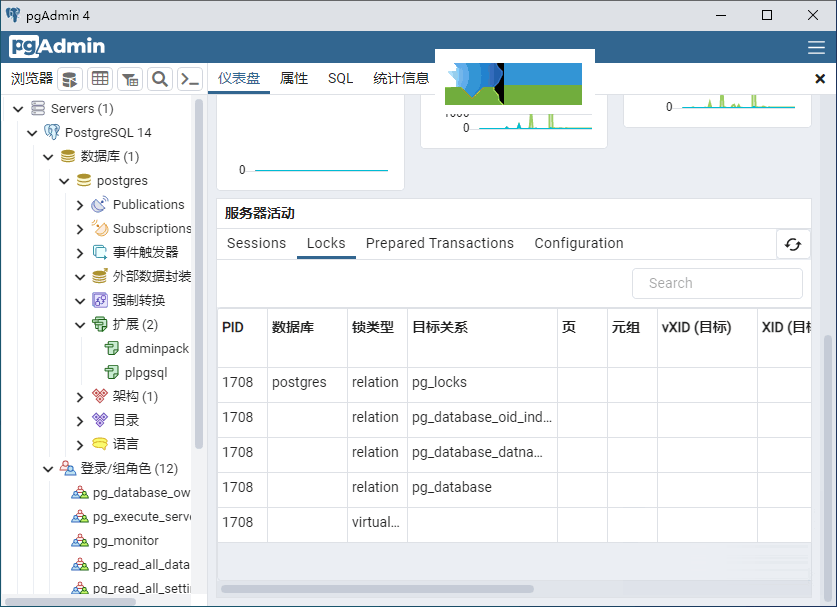This screenshot has width=837, height=607.
Task: Click the filtered rows toolbar icon
Action: [x=130, y=79]
